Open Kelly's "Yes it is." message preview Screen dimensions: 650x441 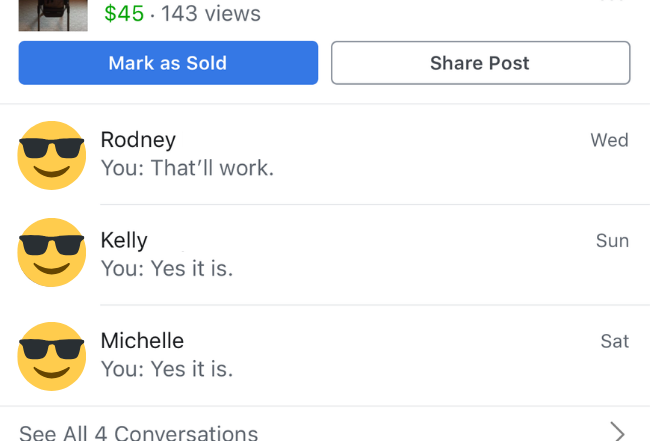[167, 268]
